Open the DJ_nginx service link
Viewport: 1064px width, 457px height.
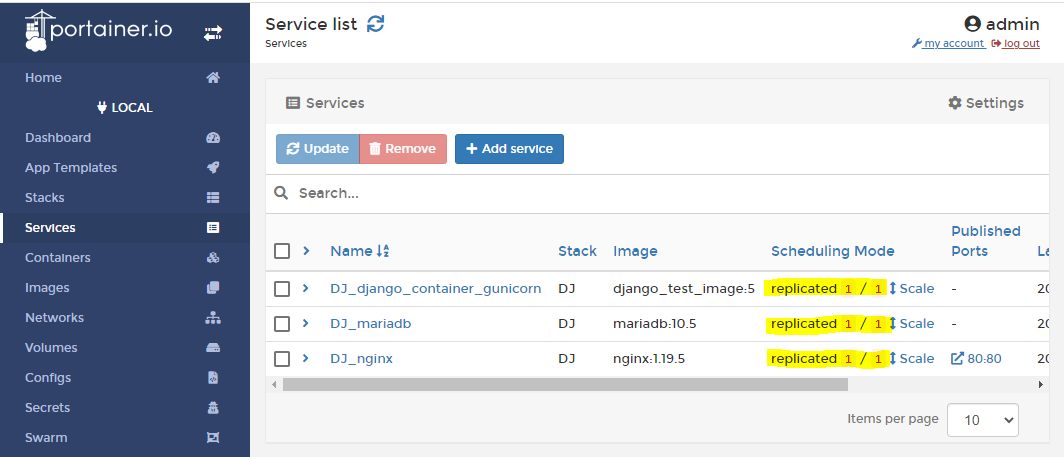[x=361, y=359]
